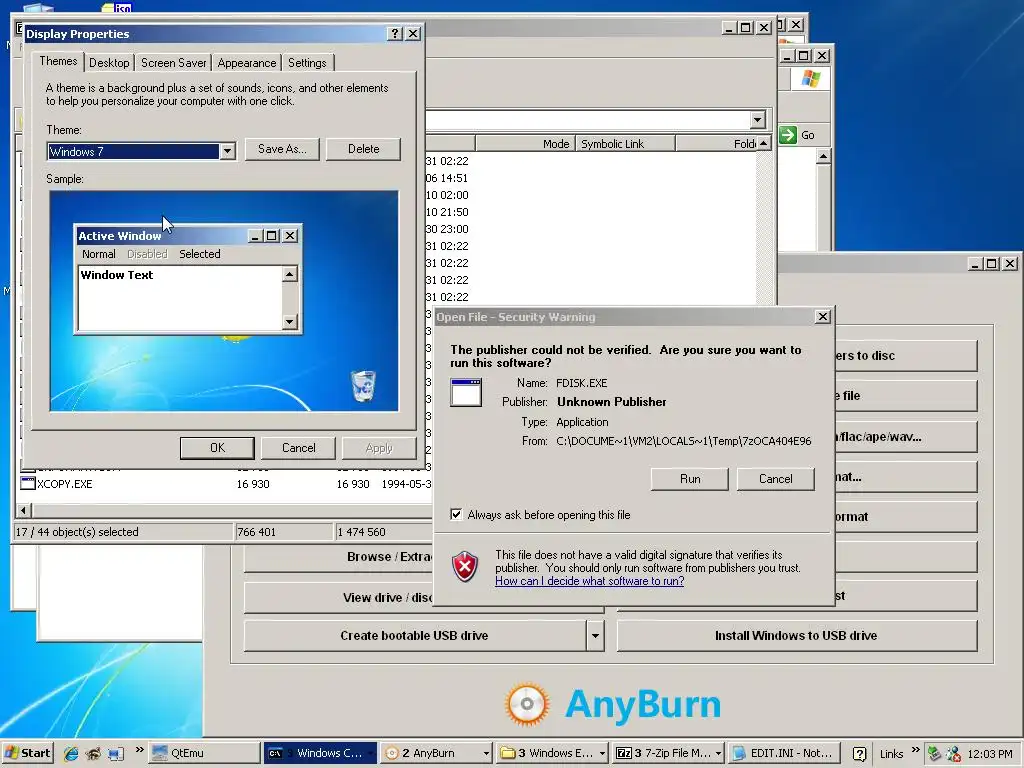Open the Theme dropdown list

click(227, 152)
